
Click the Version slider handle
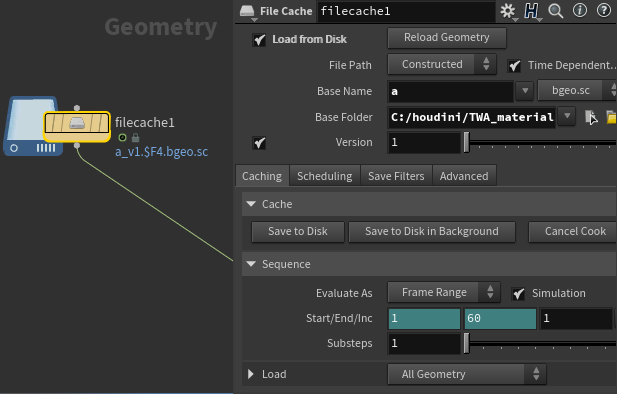pyautogui.click(x=467, y=142)
